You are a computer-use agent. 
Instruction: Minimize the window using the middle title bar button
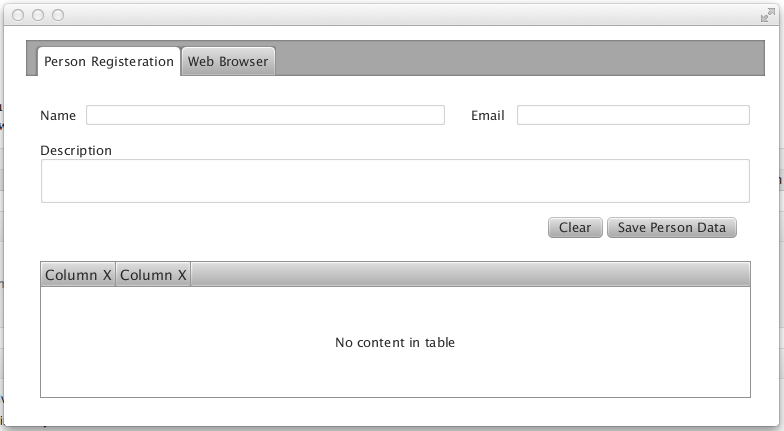click(38, 16)
